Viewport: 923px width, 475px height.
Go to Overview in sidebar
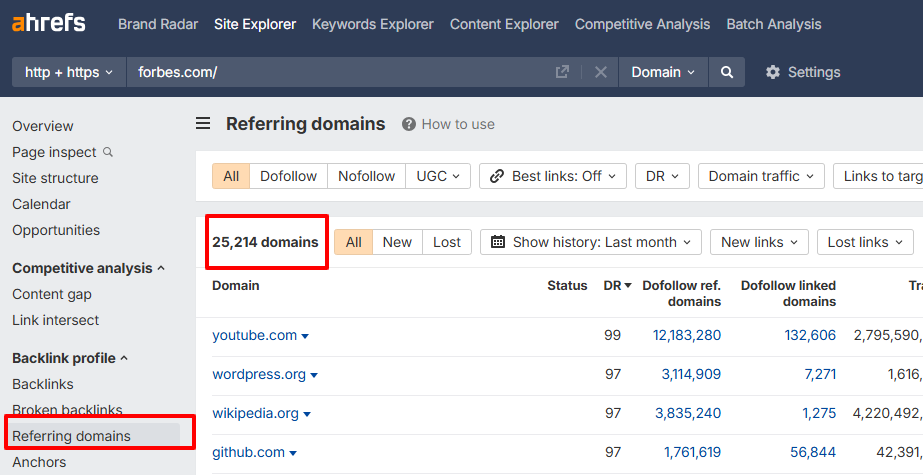tap(43, 126)
